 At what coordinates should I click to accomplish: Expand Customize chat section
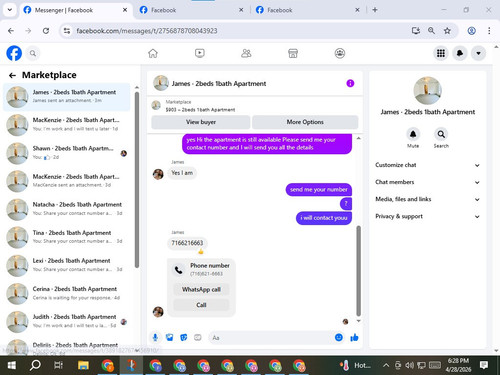[x=427, y=165]
